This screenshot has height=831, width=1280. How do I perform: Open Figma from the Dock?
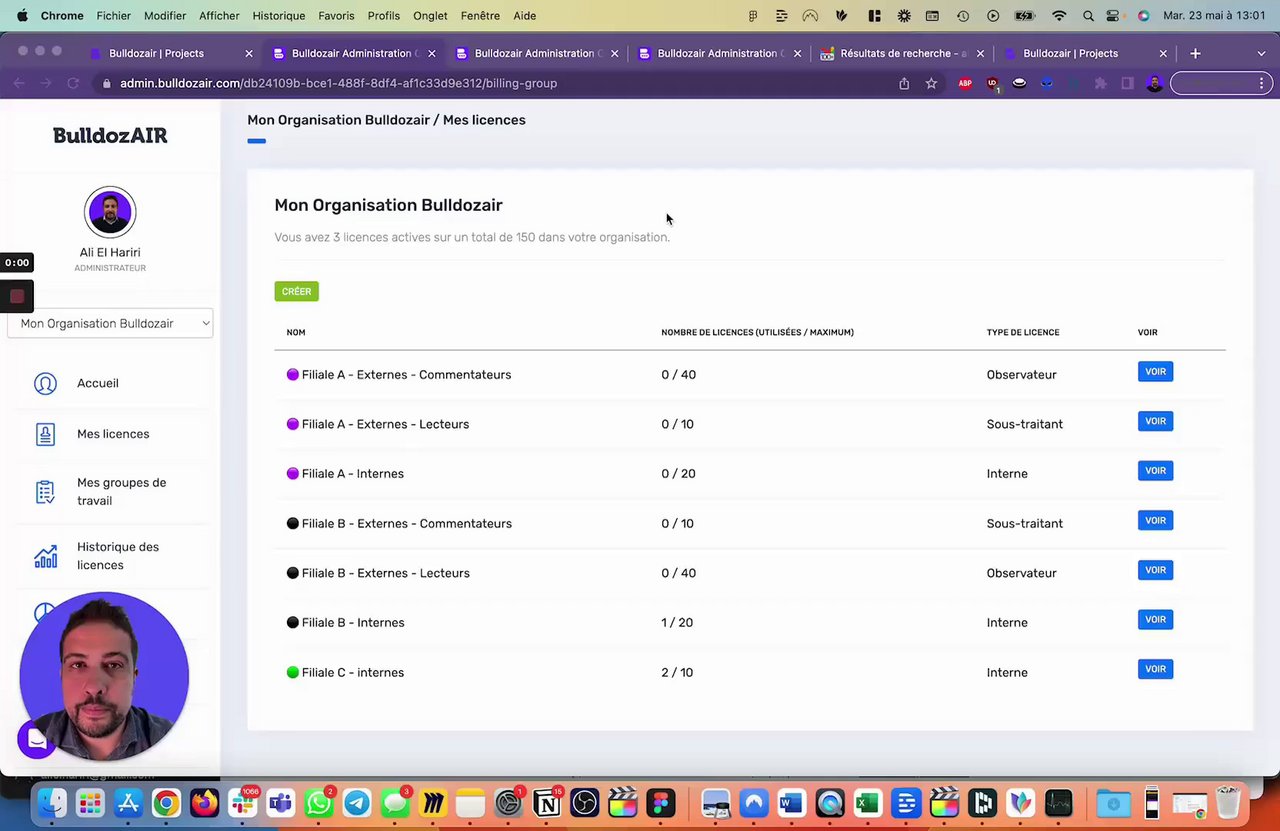(660, 803)
